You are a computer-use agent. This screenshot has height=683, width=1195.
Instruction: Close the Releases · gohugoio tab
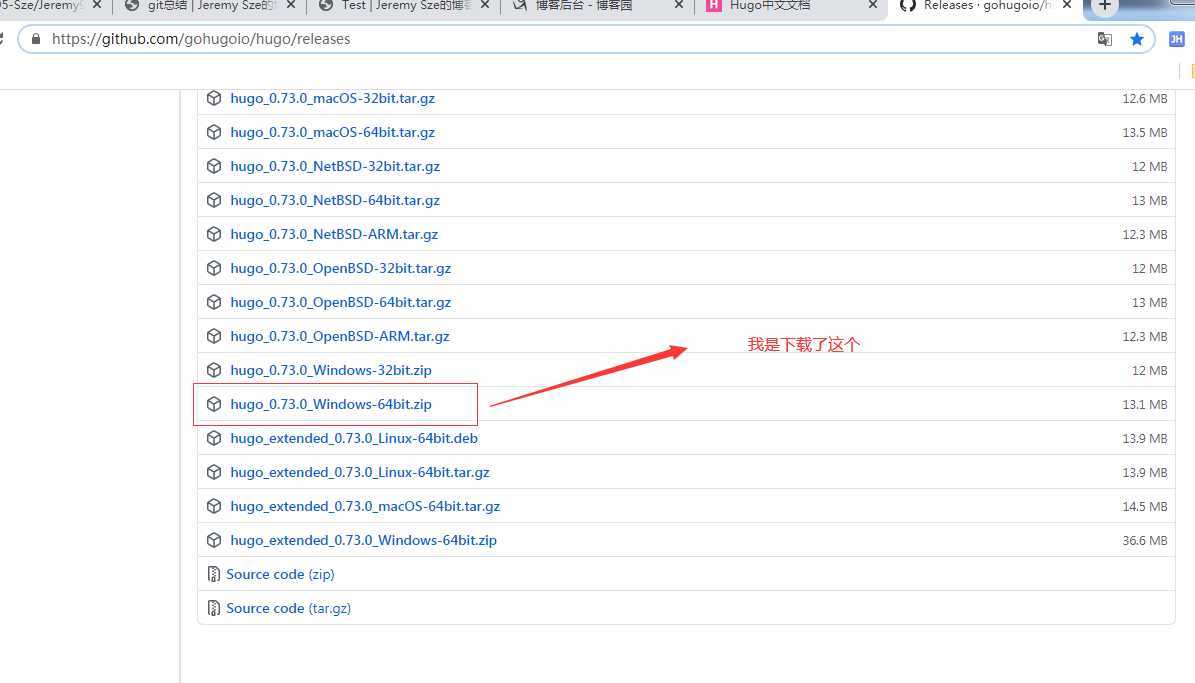[x=1067, y=5]
